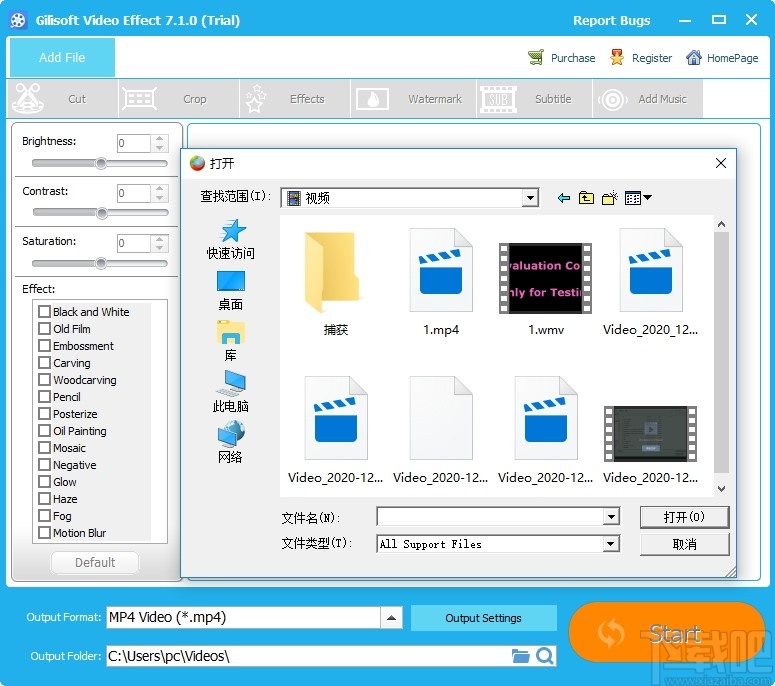775x686 pixels.
Task: Expand the 查找范围 folder dropdown
Action: pyautogui.click(x=530, y=198)
